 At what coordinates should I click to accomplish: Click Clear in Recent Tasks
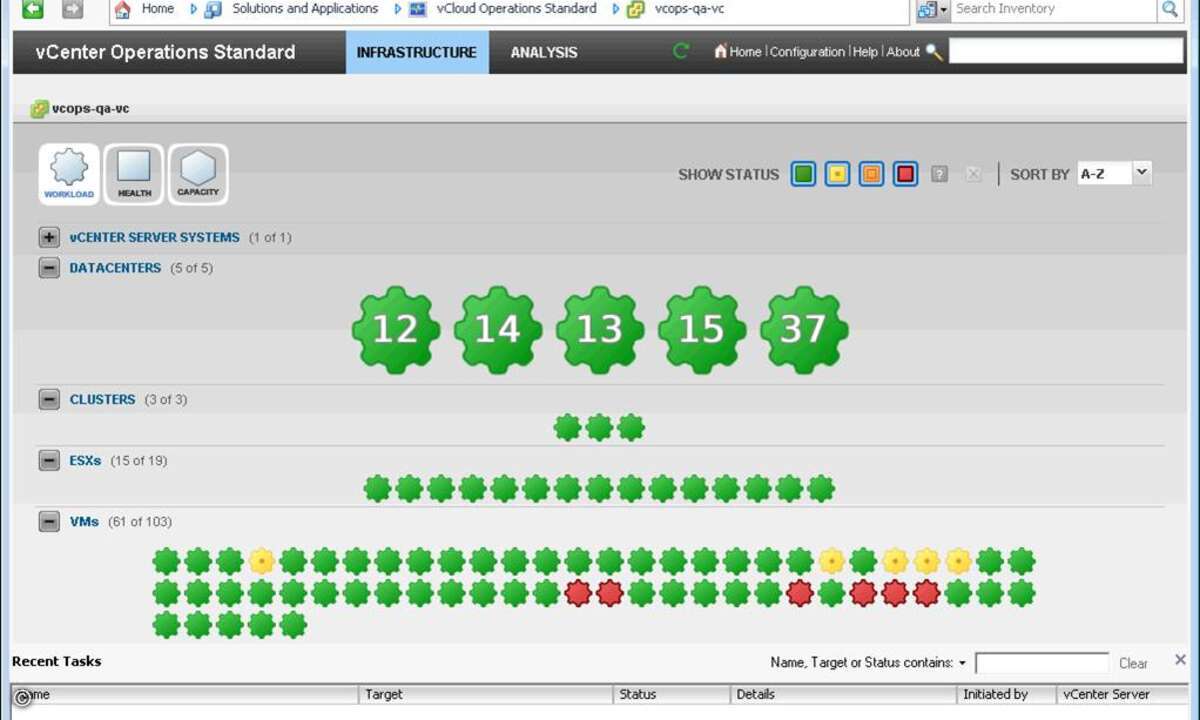point(1133,663)
